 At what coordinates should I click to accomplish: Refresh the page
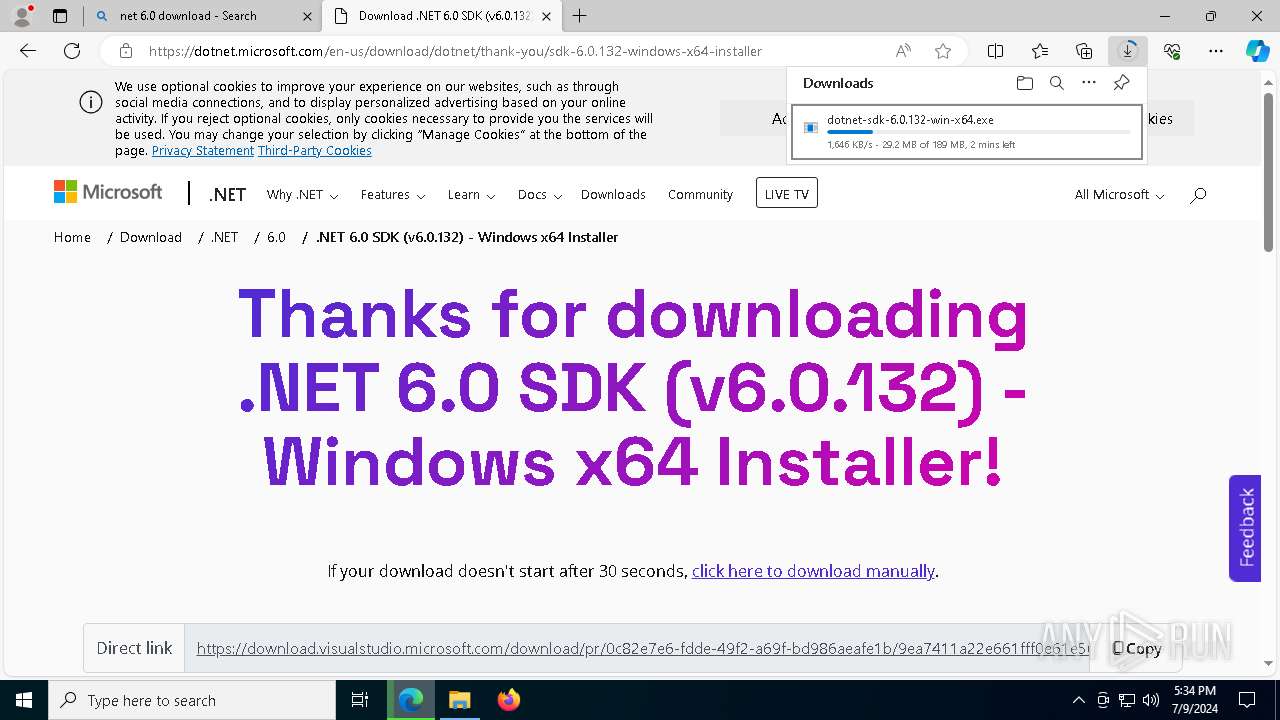(x=72, y=51)
